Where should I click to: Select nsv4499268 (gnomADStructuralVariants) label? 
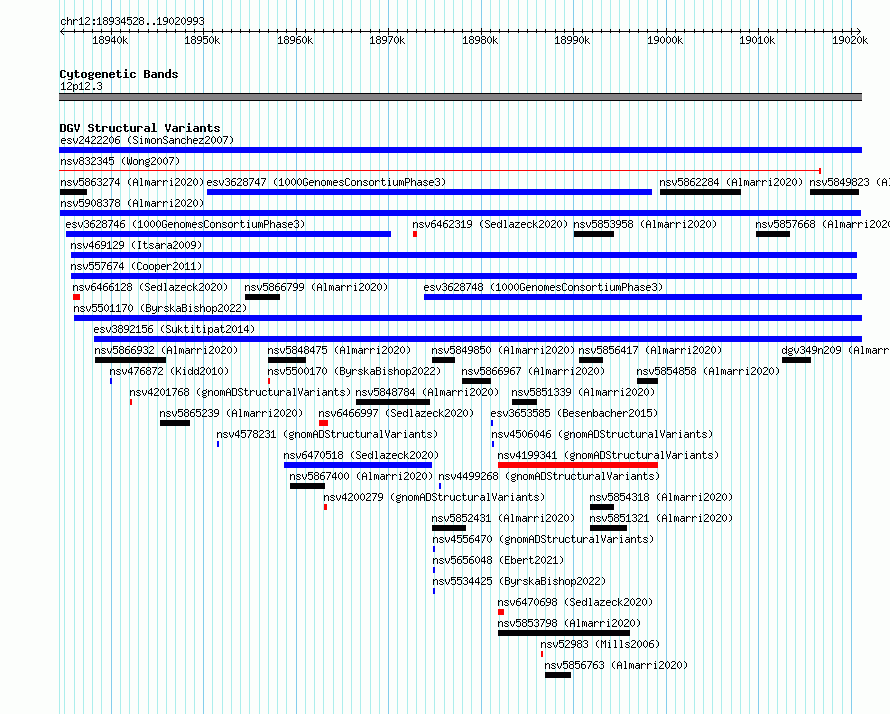(549, 476)
